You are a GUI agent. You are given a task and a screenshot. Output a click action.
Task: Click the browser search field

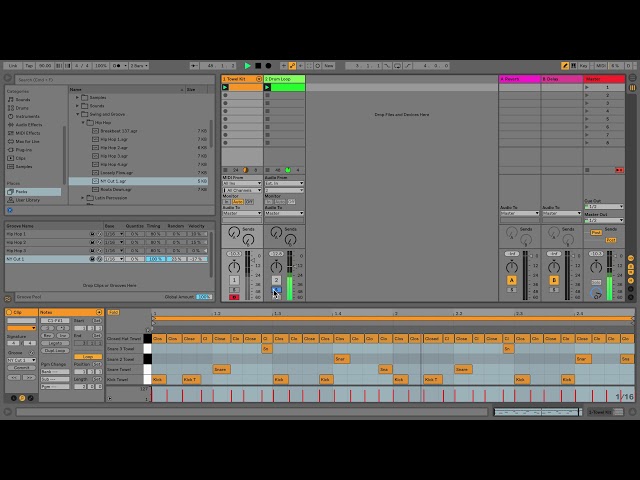[x=114, y=80]
